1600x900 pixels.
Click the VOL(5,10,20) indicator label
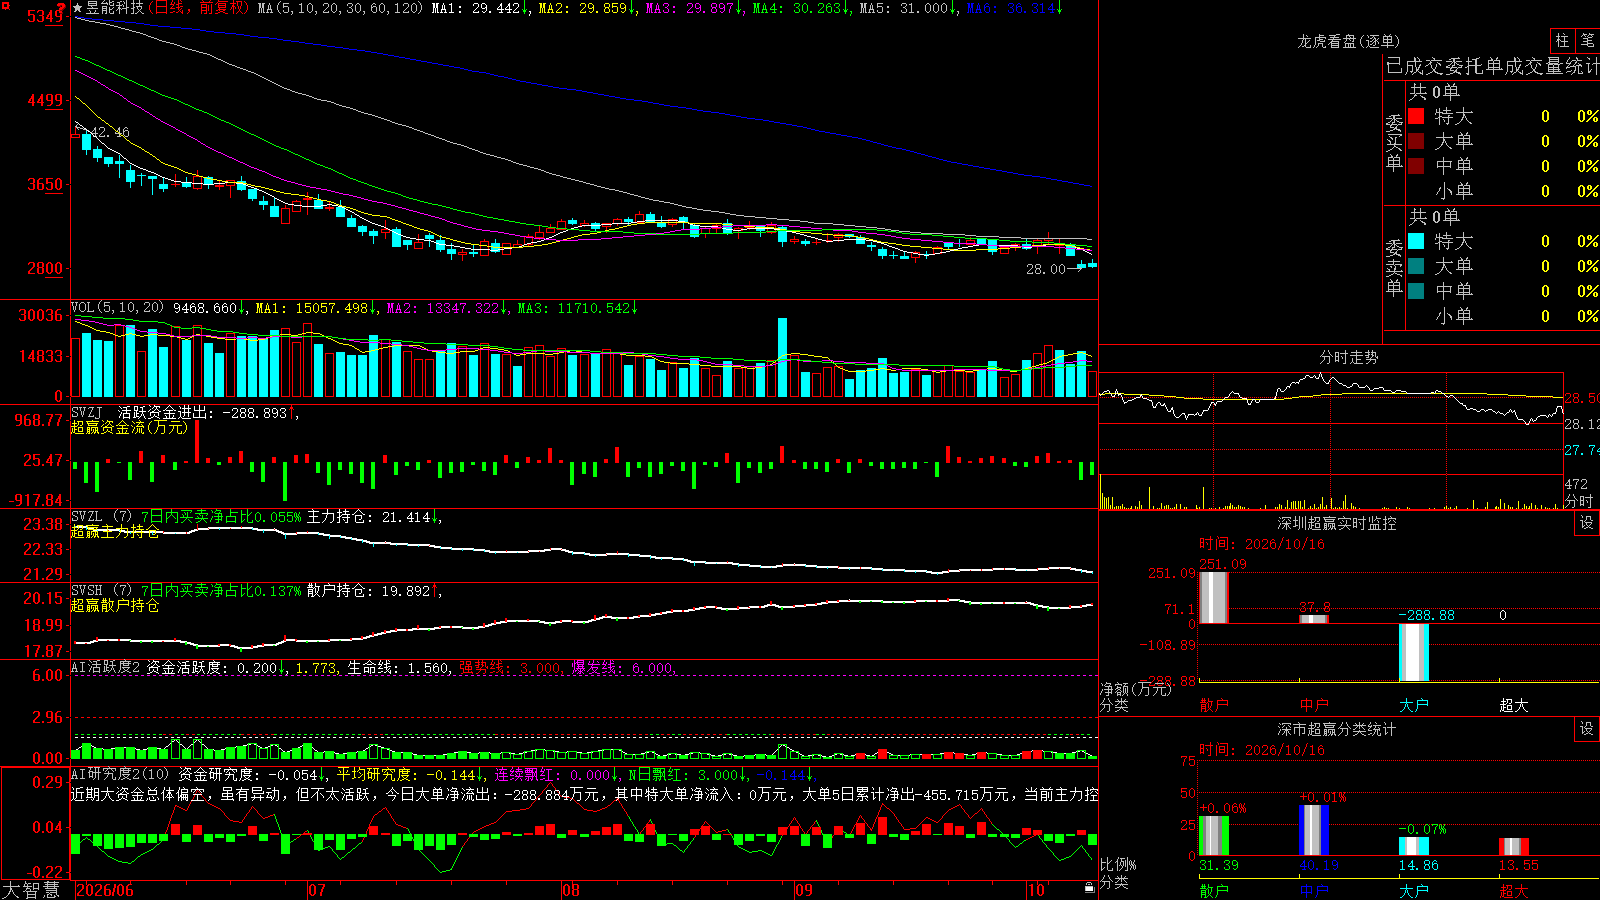coord(118,308)
